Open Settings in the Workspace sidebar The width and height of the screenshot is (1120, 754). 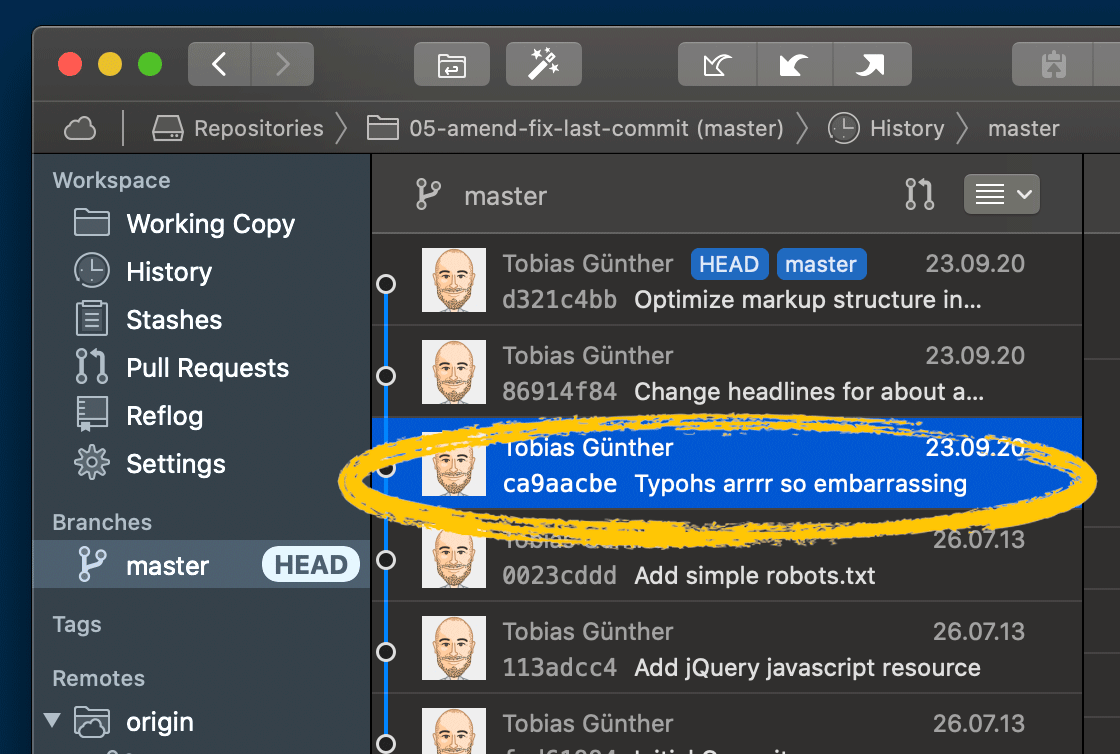175,463
